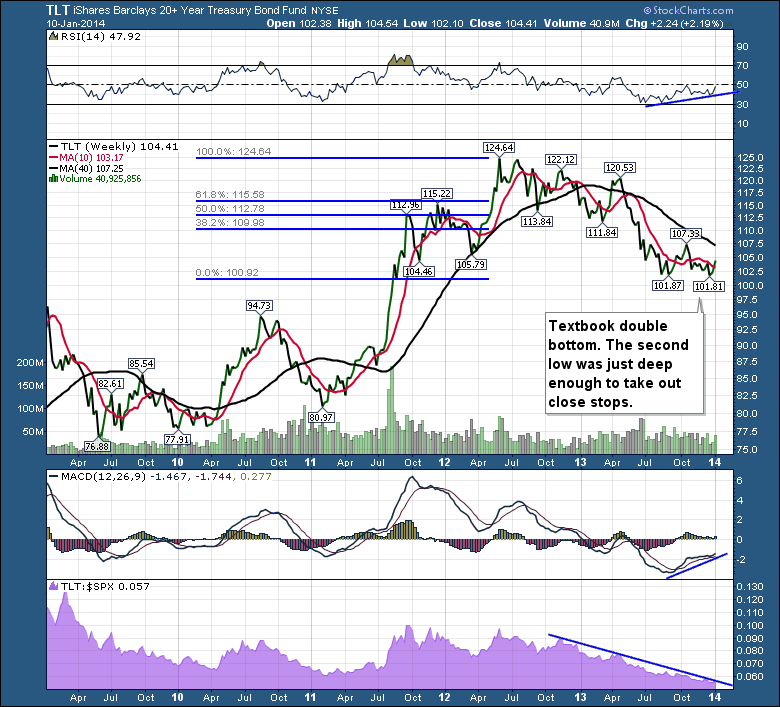Click the 80.97 low price label
Screen dimensions: 780x707
321,417
